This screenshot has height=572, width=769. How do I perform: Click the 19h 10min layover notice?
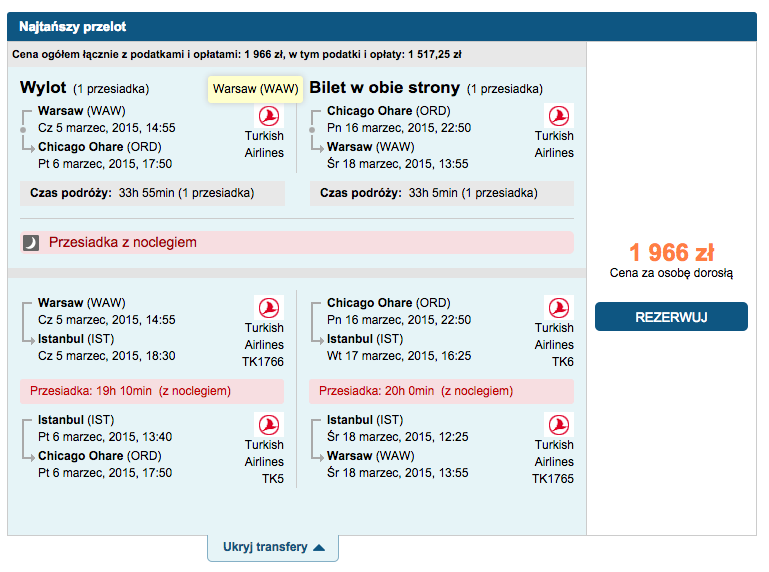152,391
